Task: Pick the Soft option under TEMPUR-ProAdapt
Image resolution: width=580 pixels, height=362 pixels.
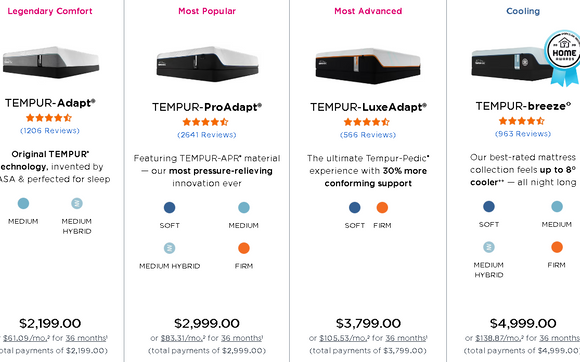Action: (x=169, y=207)
